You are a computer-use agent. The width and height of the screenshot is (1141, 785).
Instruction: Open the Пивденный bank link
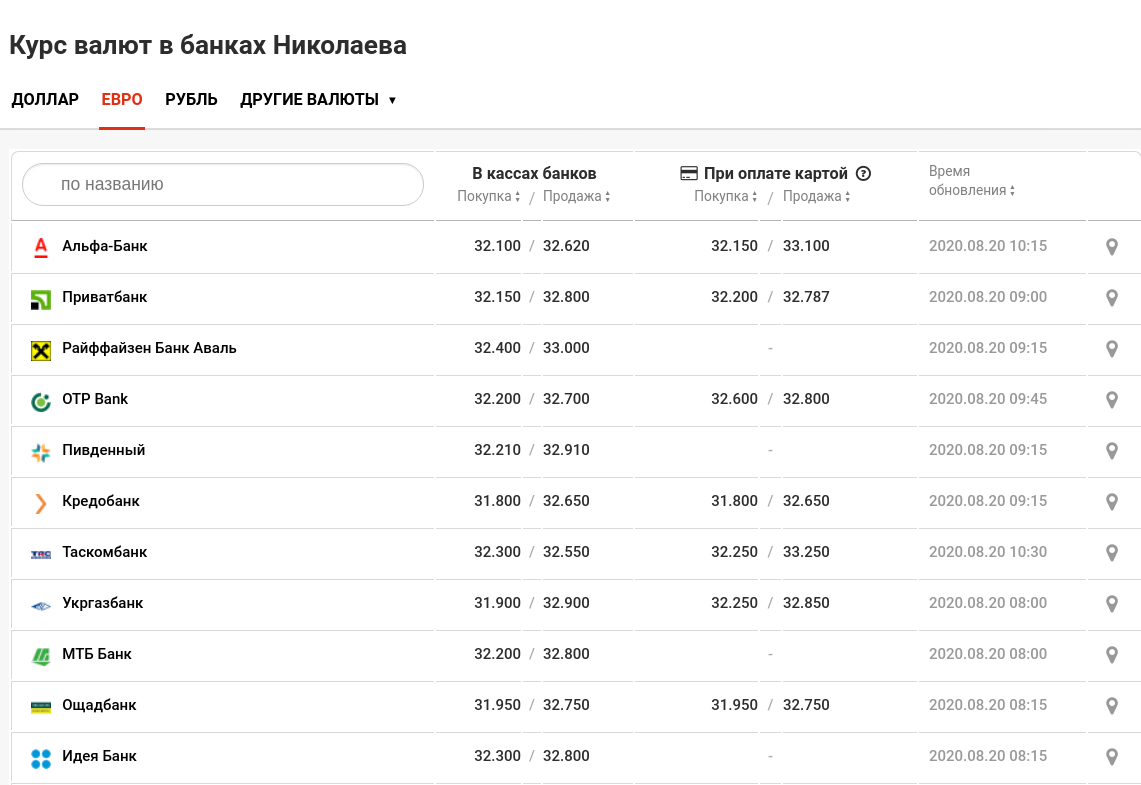click(104, 450)
